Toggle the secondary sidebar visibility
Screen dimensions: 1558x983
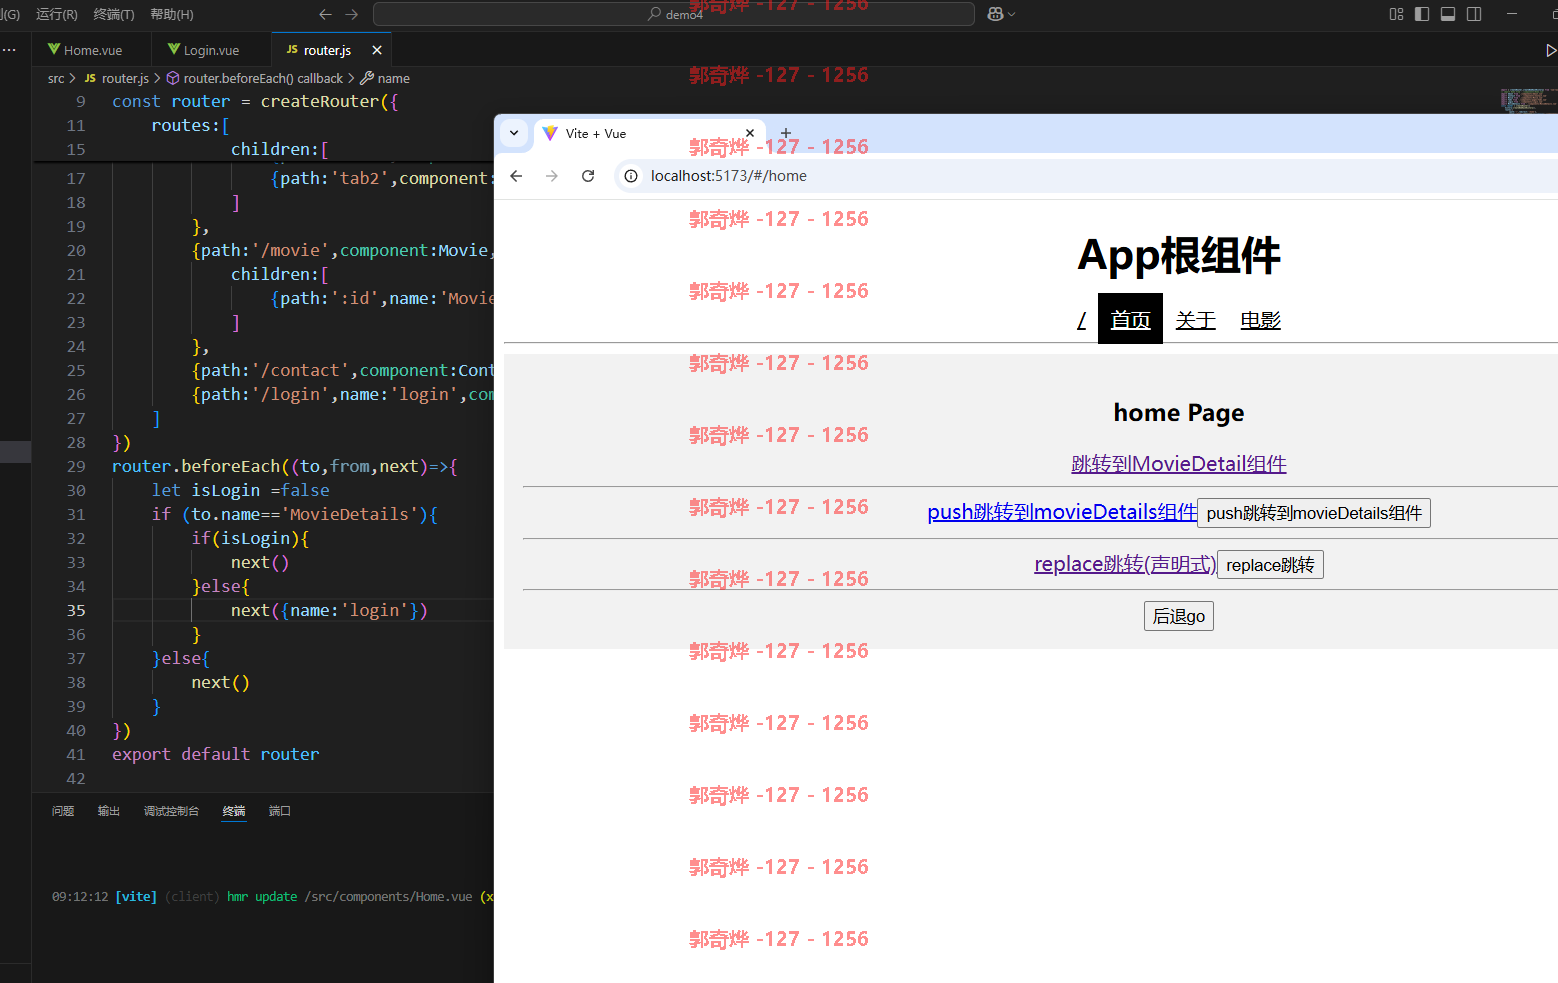pos(1474,14)
